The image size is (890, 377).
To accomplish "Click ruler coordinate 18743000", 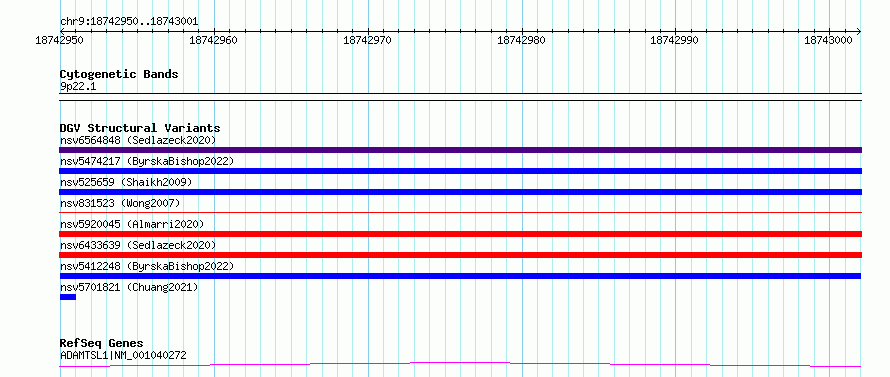I will coord(829,41).
